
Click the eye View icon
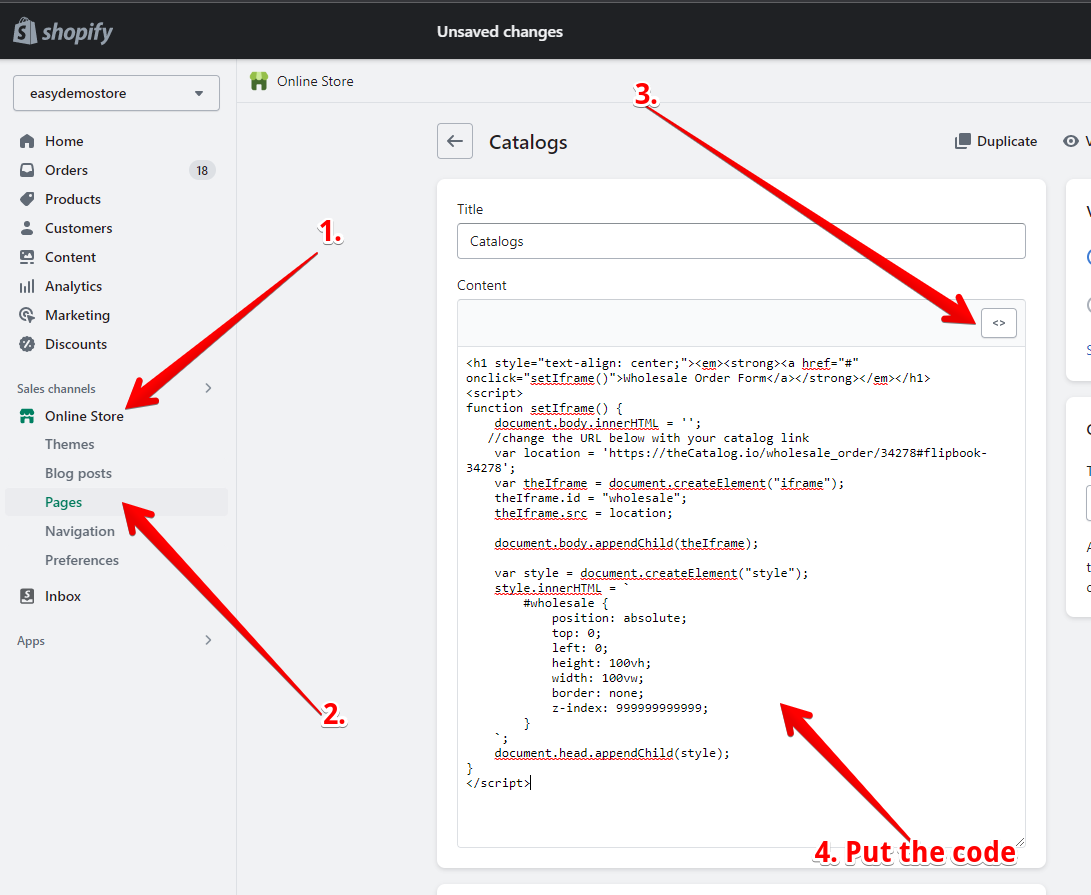(1071, 141)
